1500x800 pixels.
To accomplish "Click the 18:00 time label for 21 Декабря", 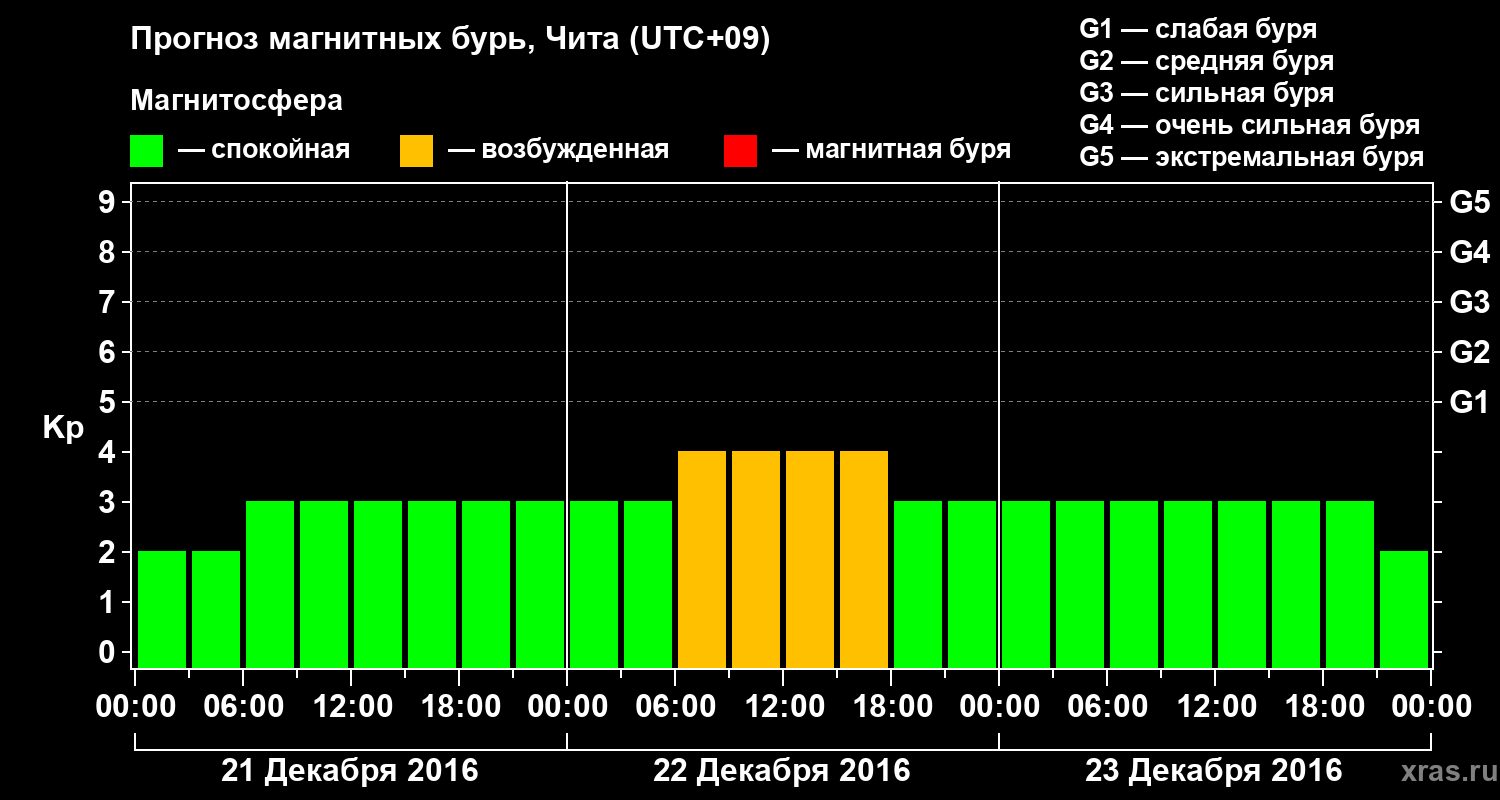I will point(459,707).
